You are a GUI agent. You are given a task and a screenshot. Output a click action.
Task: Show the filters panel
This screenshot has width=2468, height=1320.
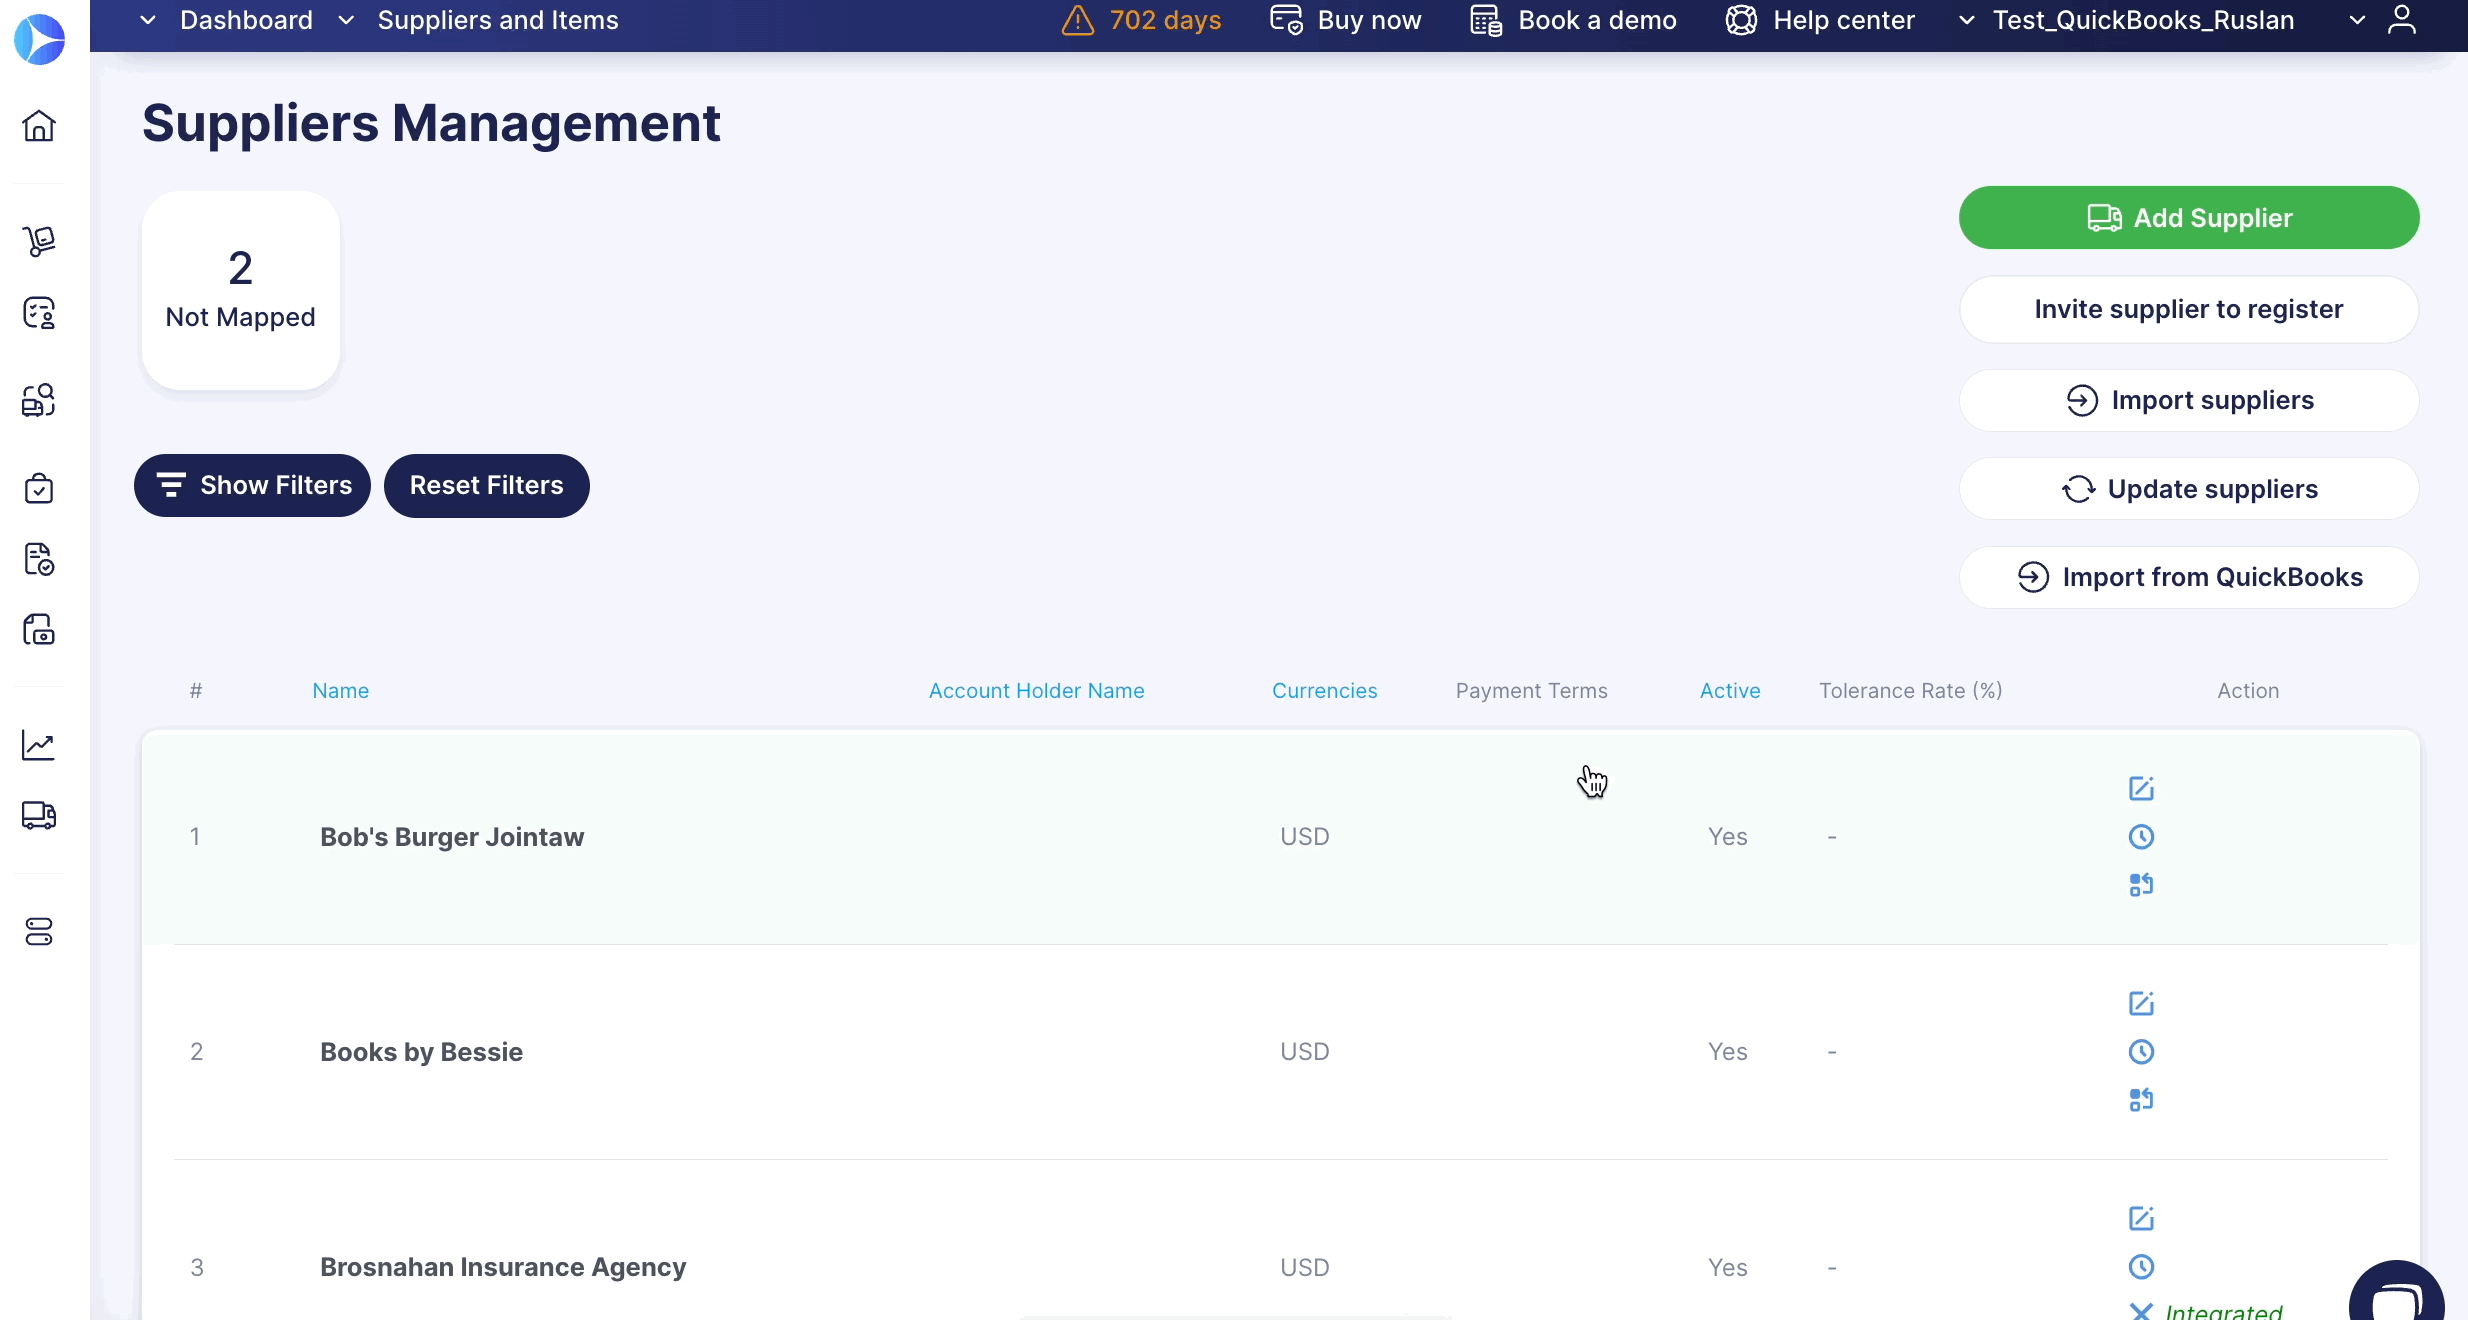pyautogui.click(x=252, y=485)
